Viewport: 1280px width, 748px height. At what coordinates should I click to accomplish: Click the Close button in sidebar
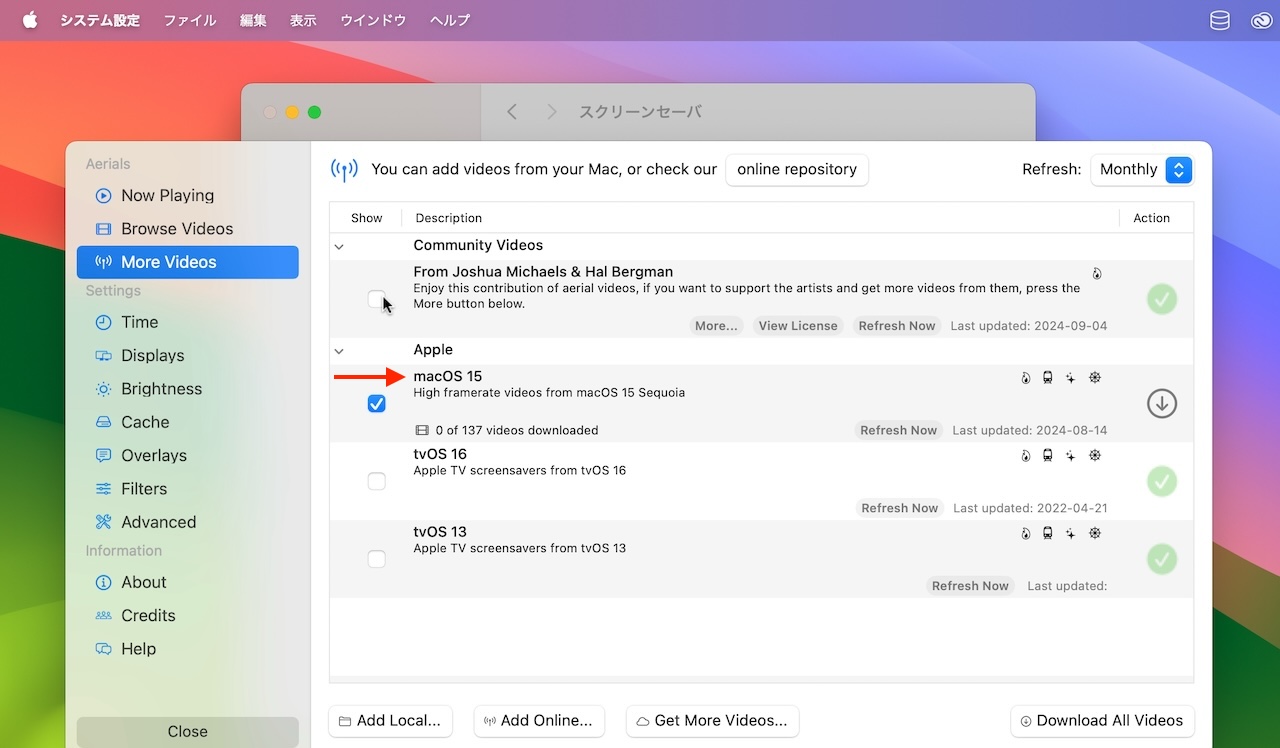point(187,732)
